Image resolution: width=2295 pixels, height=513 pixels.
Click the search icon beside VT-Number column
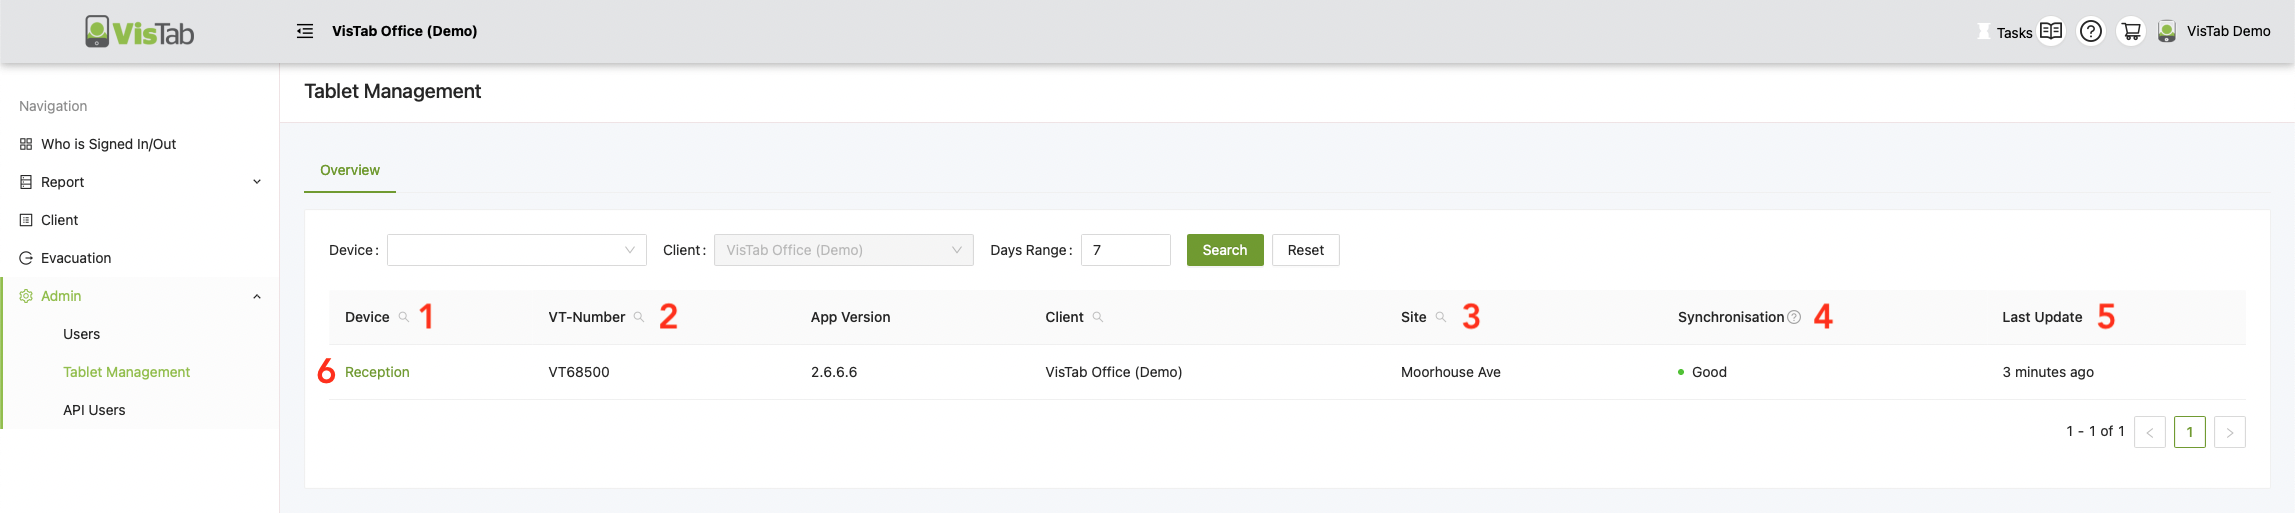coord(639,317)
